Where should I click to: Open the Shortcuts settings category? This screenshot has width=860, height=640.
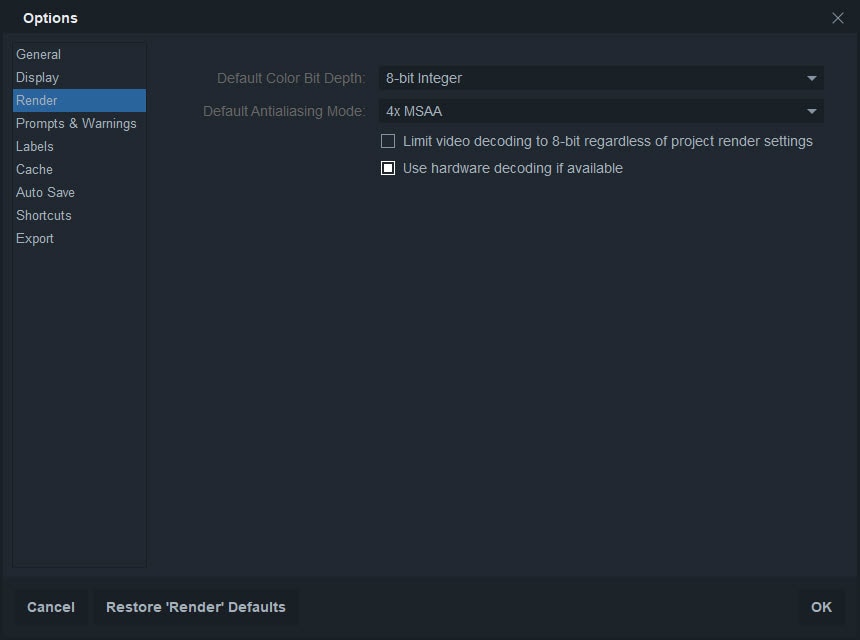[44, 215]
